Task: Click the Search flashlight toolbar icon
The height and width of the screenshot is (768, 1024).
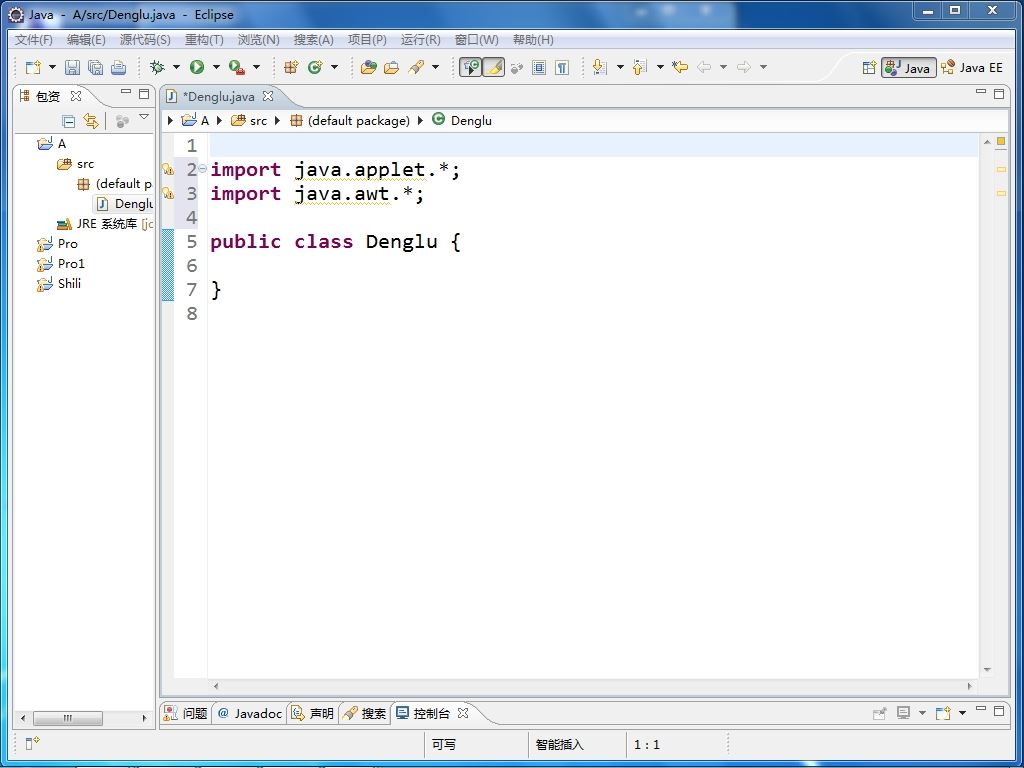Action: click(416, 67)
